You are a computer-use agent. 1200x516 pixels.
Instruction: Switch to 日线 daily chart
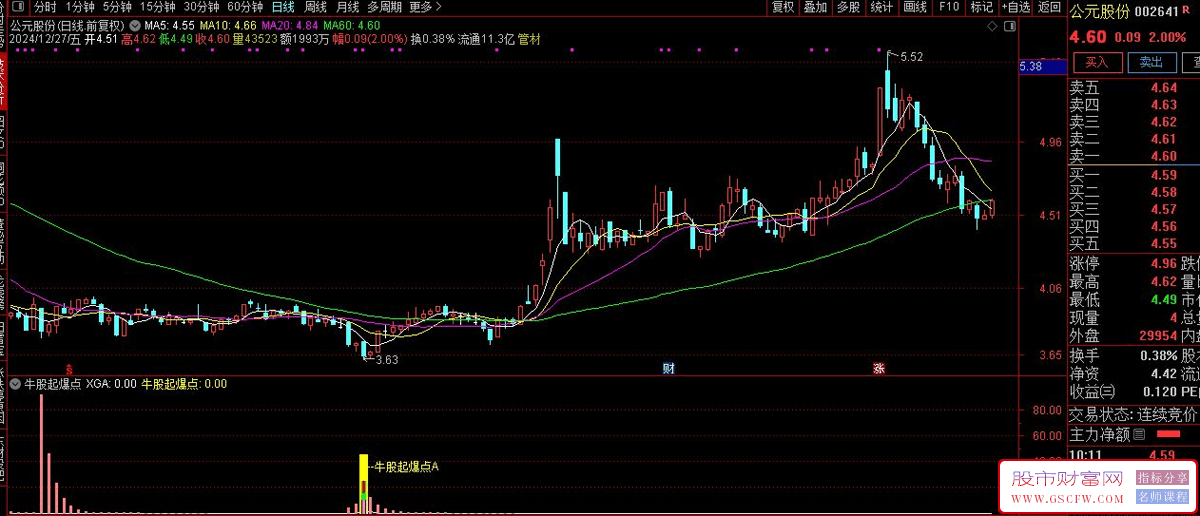pyautogui.click(x=283, y=7)
